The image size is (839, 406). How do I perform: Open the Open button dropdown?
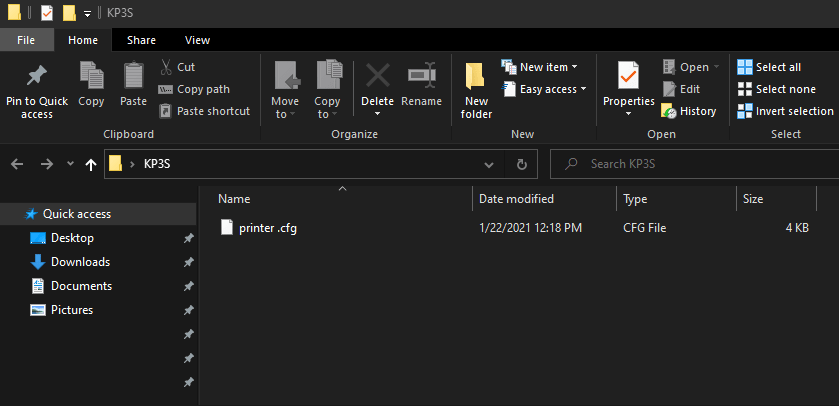(x=716, y=67)
